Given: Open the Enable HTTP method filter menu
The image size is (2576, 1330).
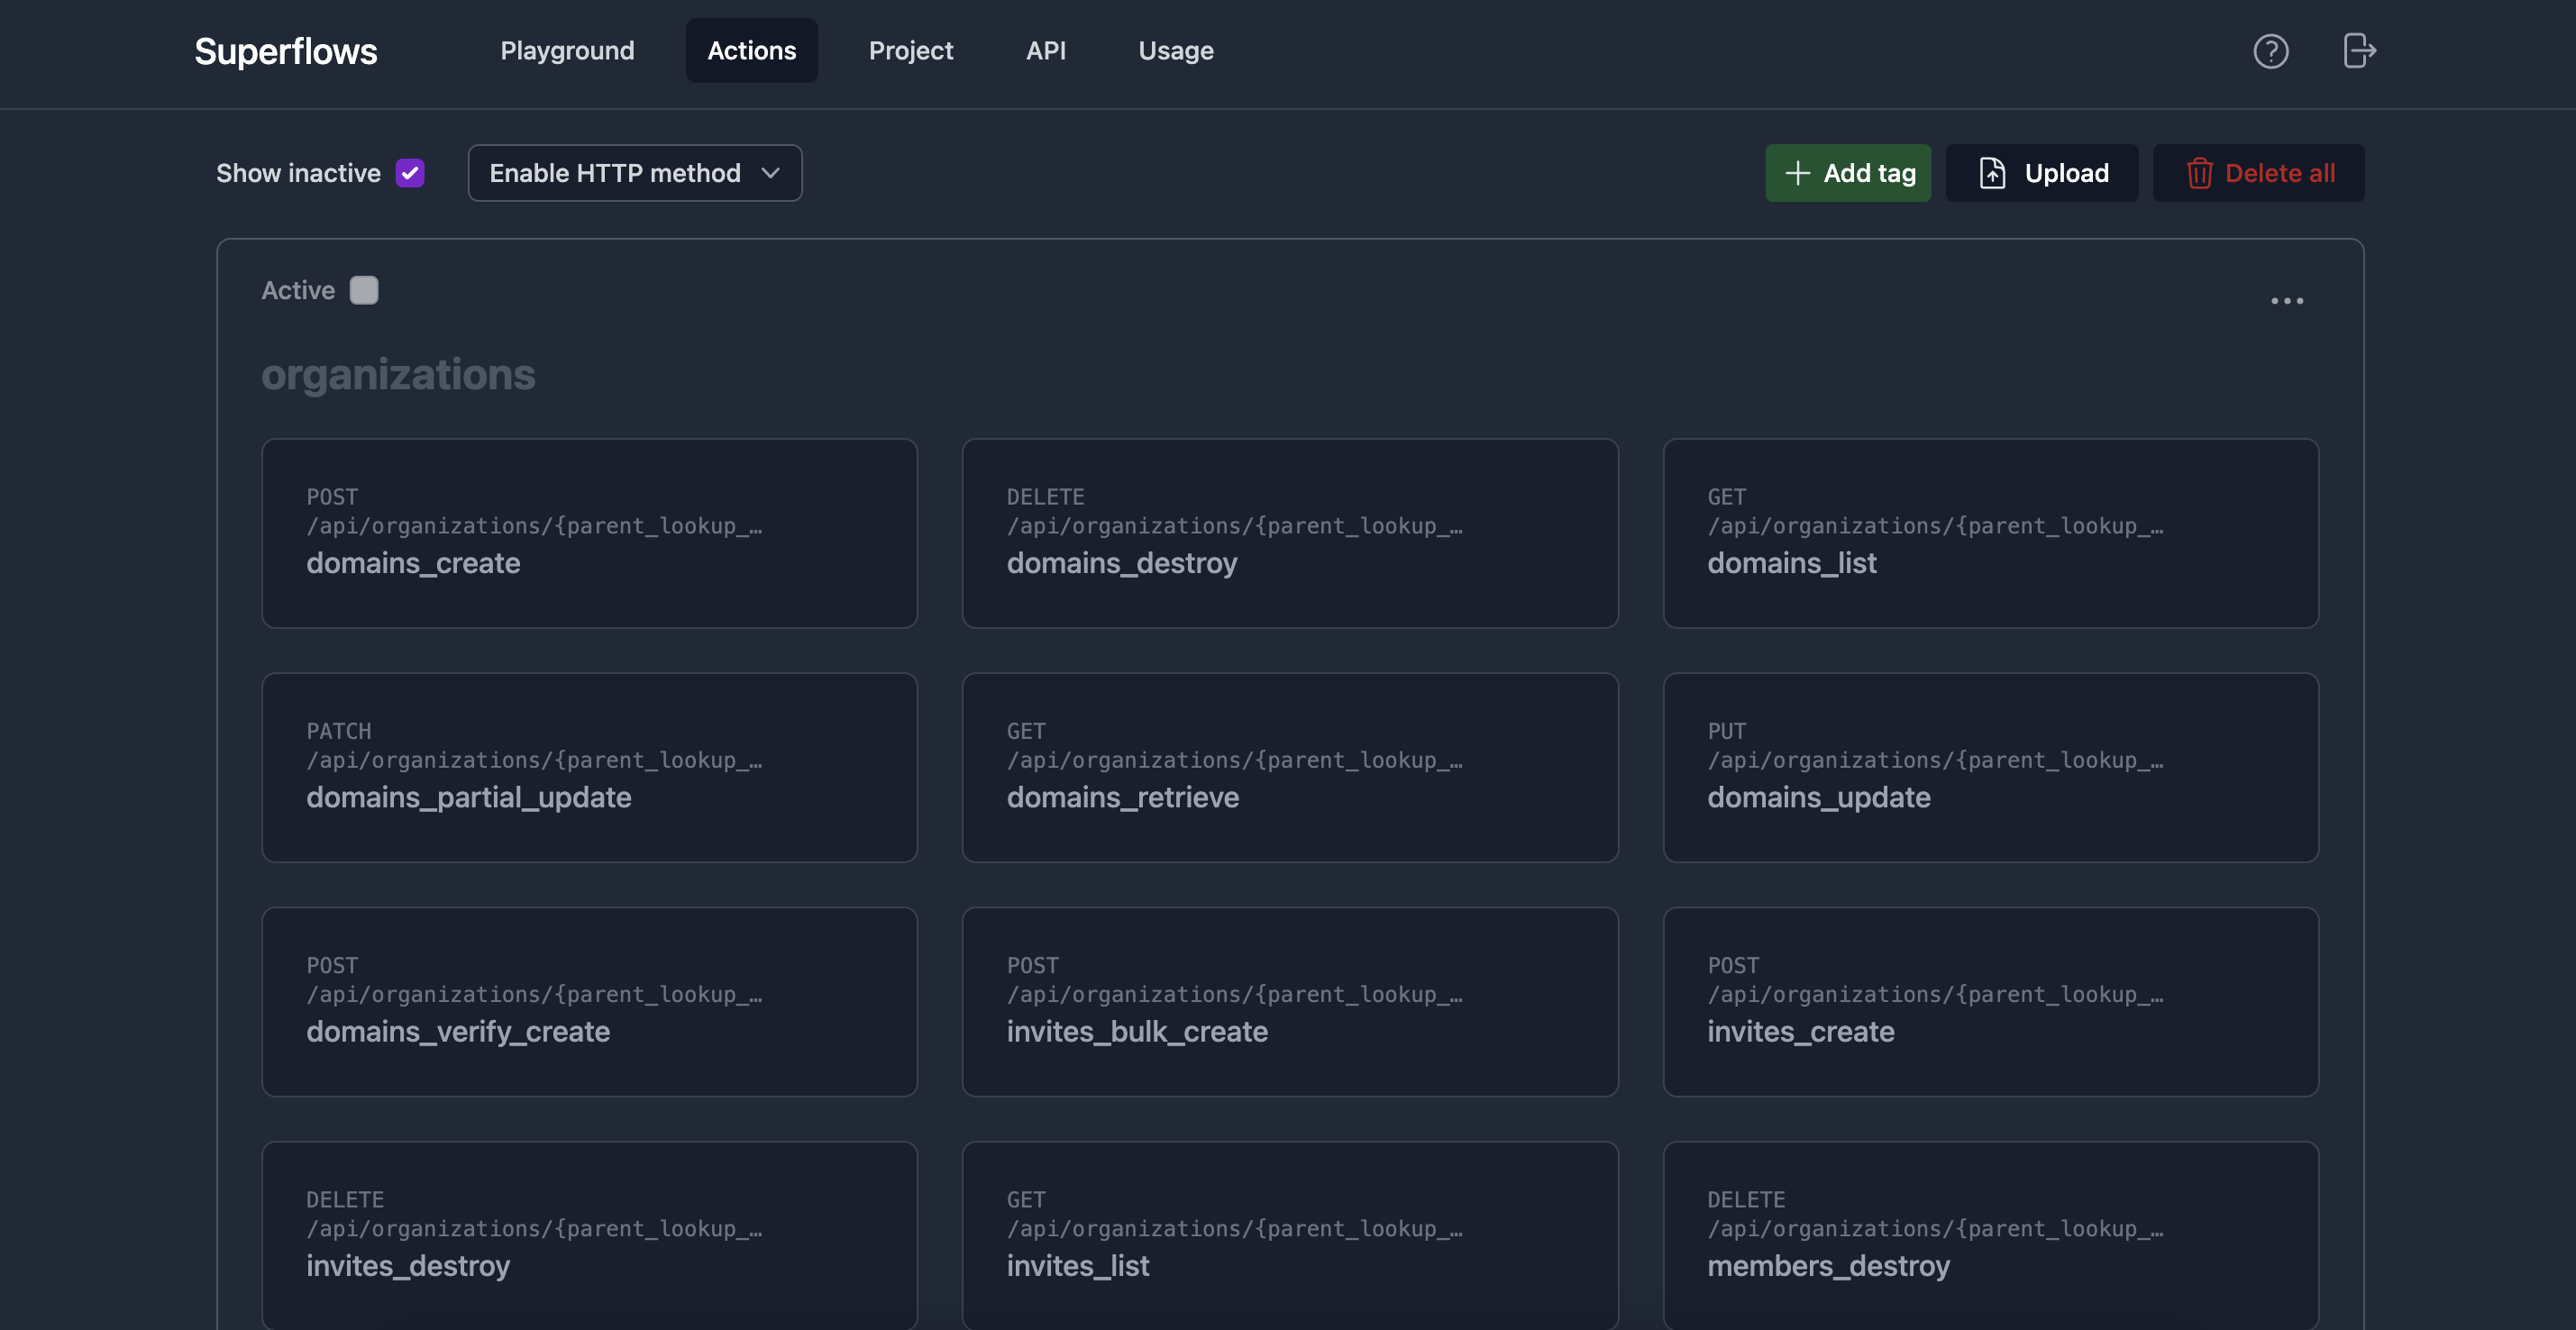Looking at the screenshot, I should pos(635,171).
